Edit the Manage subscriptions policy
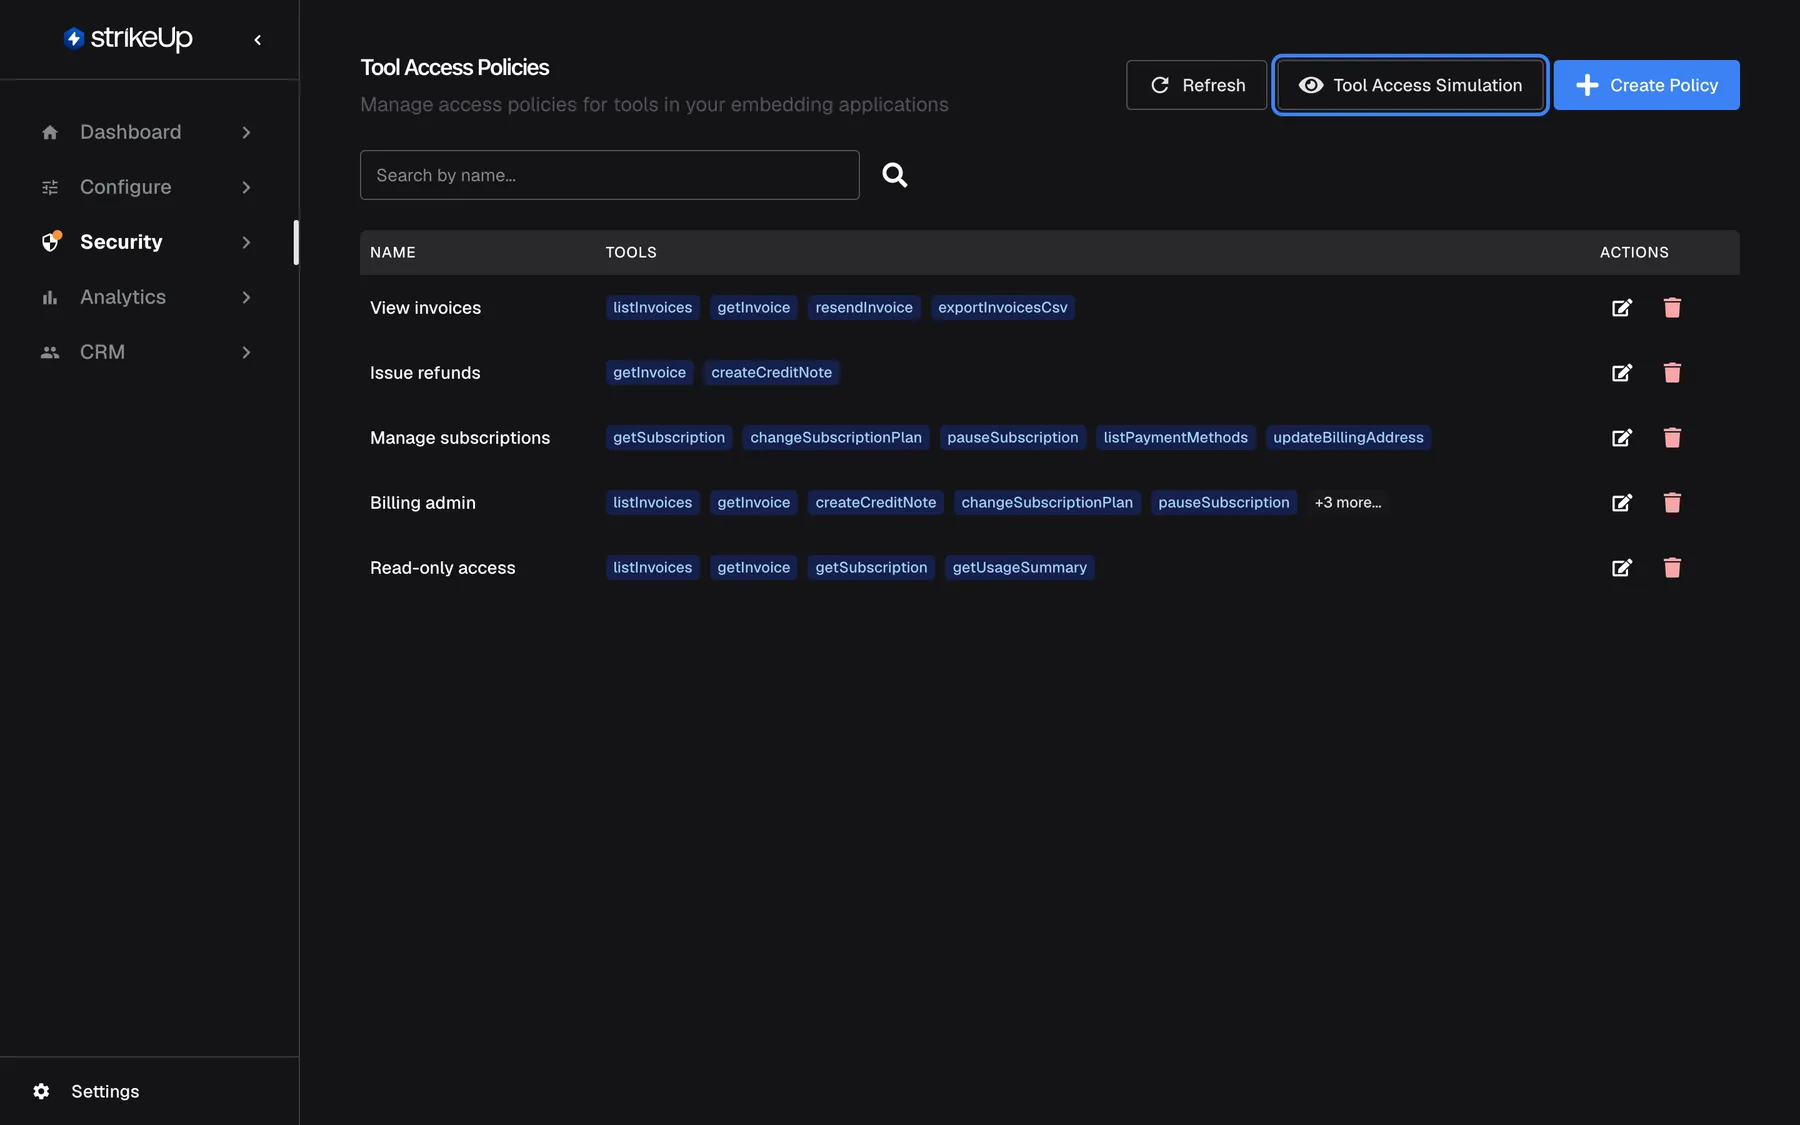Image resolution: width=1800 pixels, height=1125 pixels. pos(1622,437)
